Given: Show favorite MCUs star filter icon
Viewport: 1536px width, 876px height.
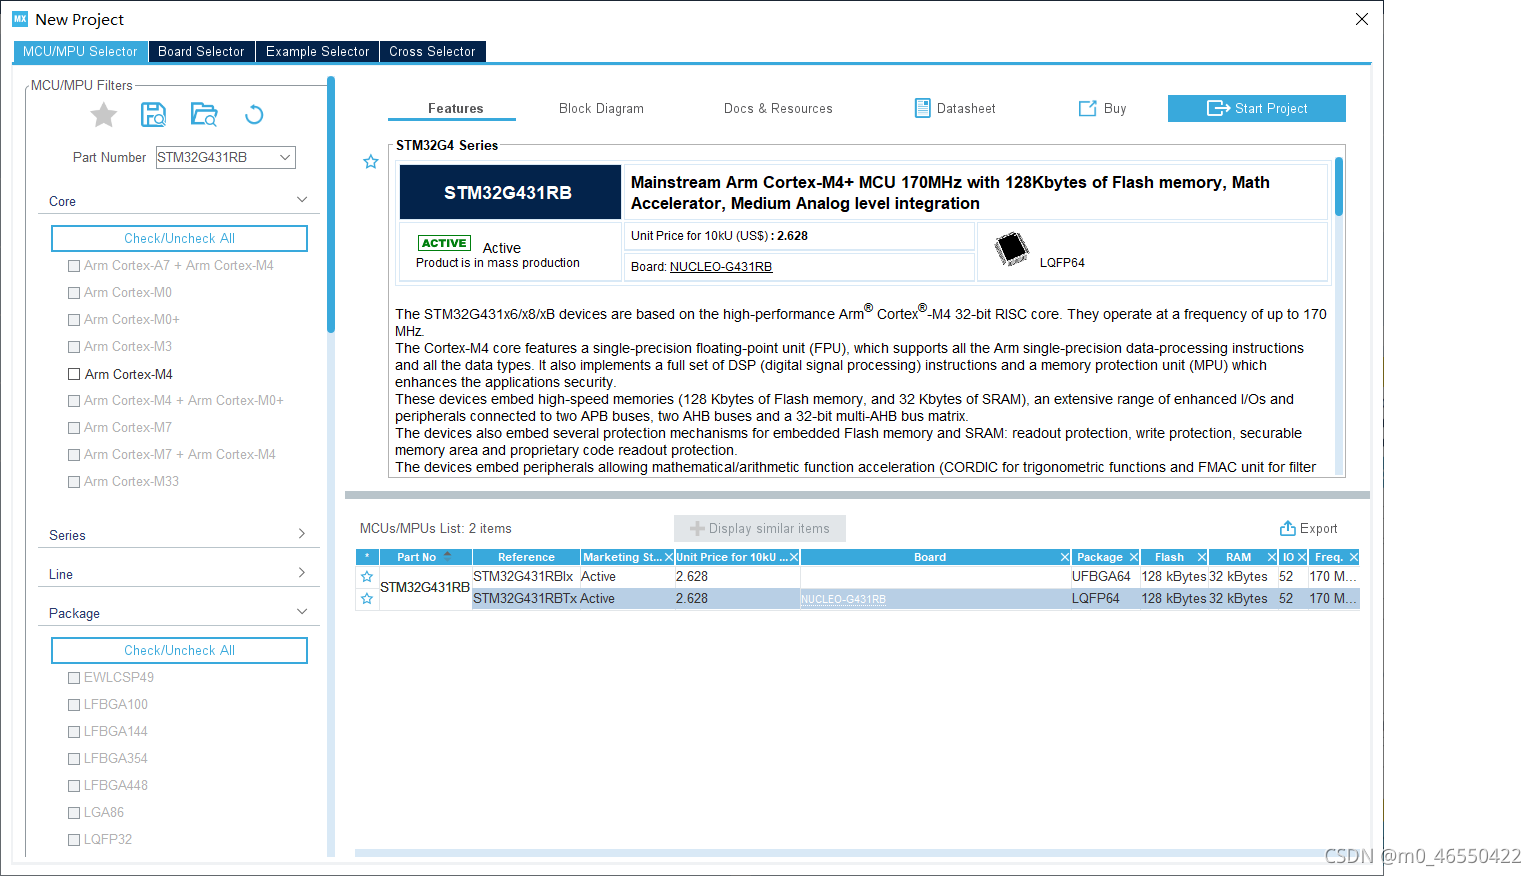Looking at the screenshot, I should pyautogui.click(x=104, y=115).
